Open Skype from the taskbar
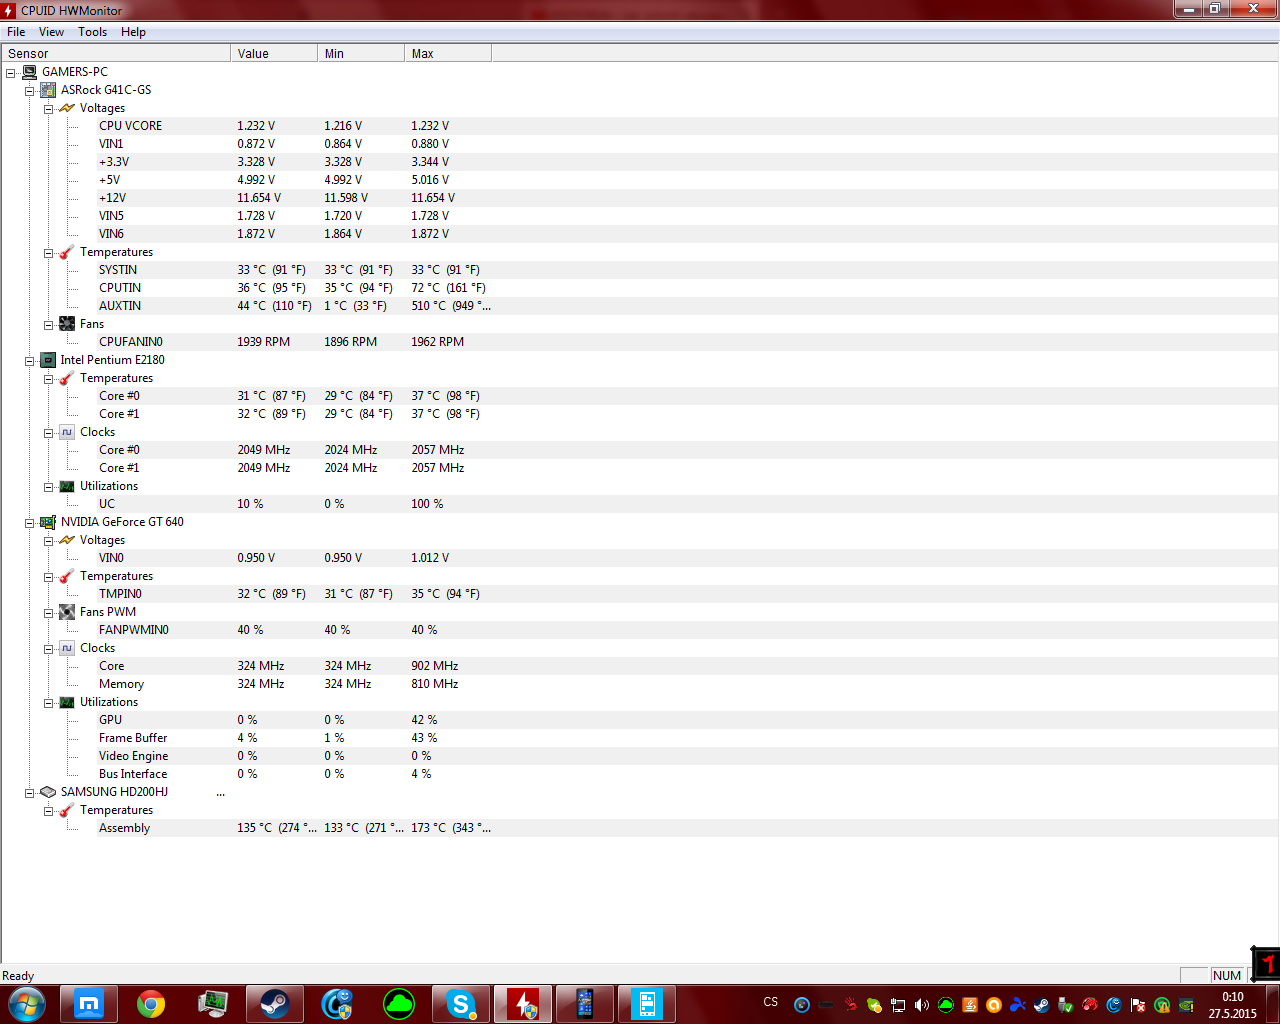This screenshot has width=1280, height=1024. (461, 1004)
